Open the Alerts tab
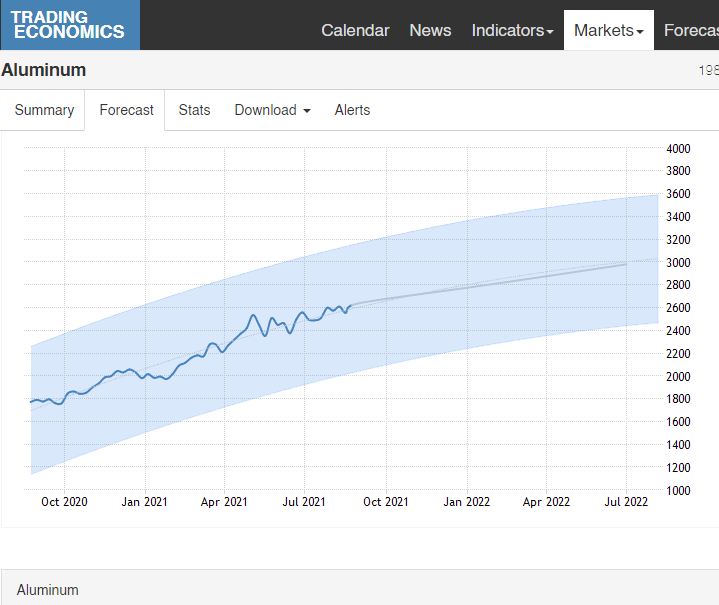Screen dimensions: 719x605 [x=352, y=110]
